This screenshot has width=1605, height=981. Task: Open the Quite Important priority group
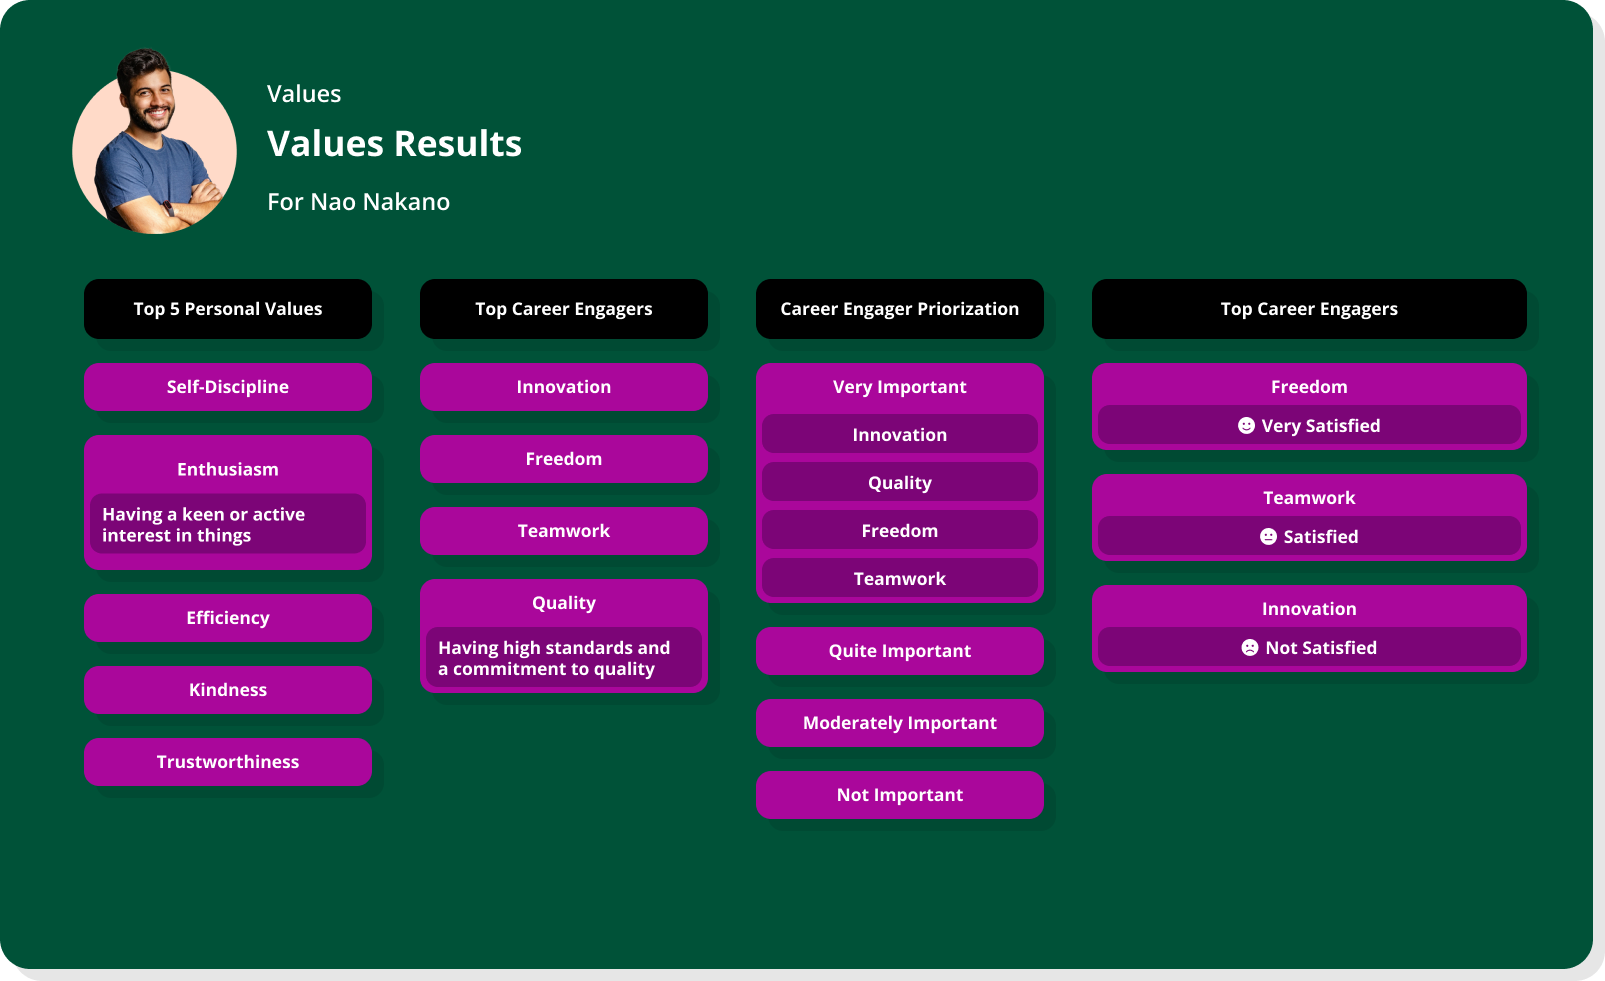point(899,651)
